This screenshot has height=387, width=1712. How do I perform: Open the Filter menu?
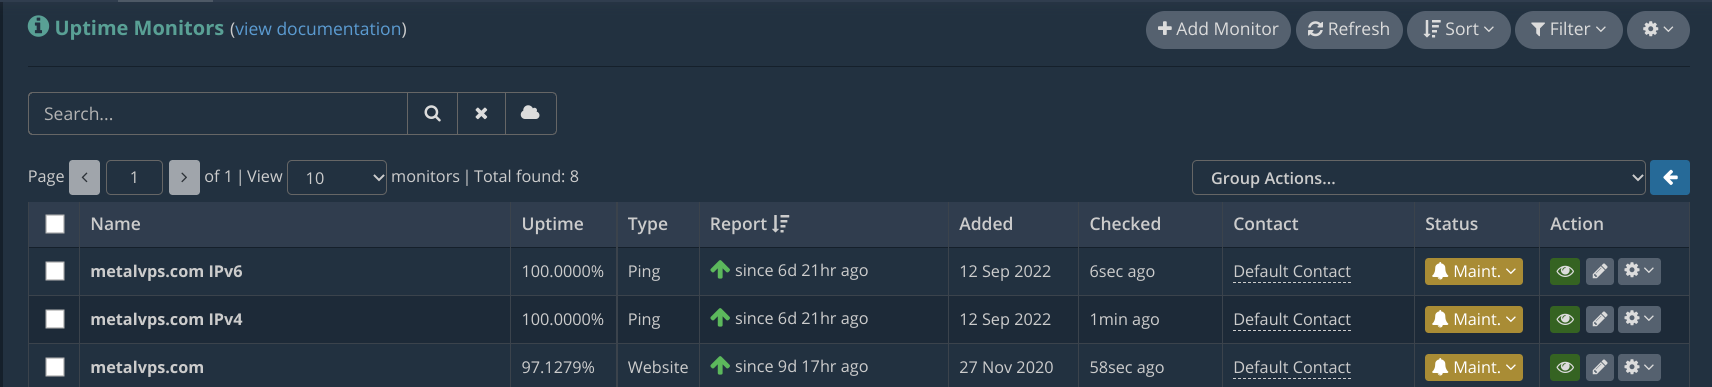coord(1569,29)
